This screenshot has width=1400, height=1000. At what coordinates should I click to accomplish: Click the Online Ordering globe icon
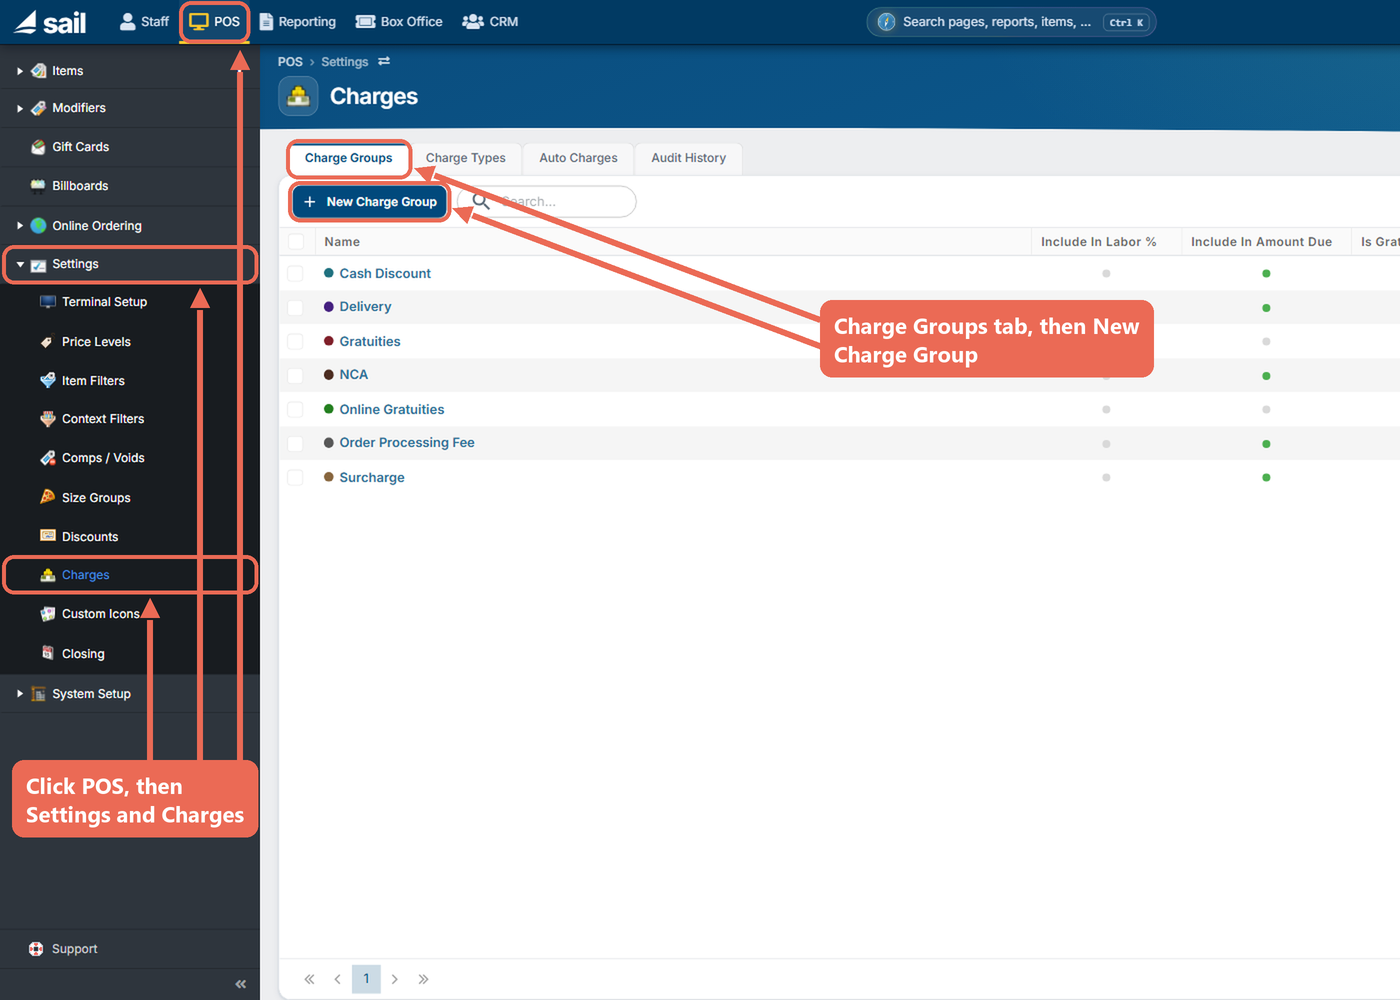pos(39,226)
